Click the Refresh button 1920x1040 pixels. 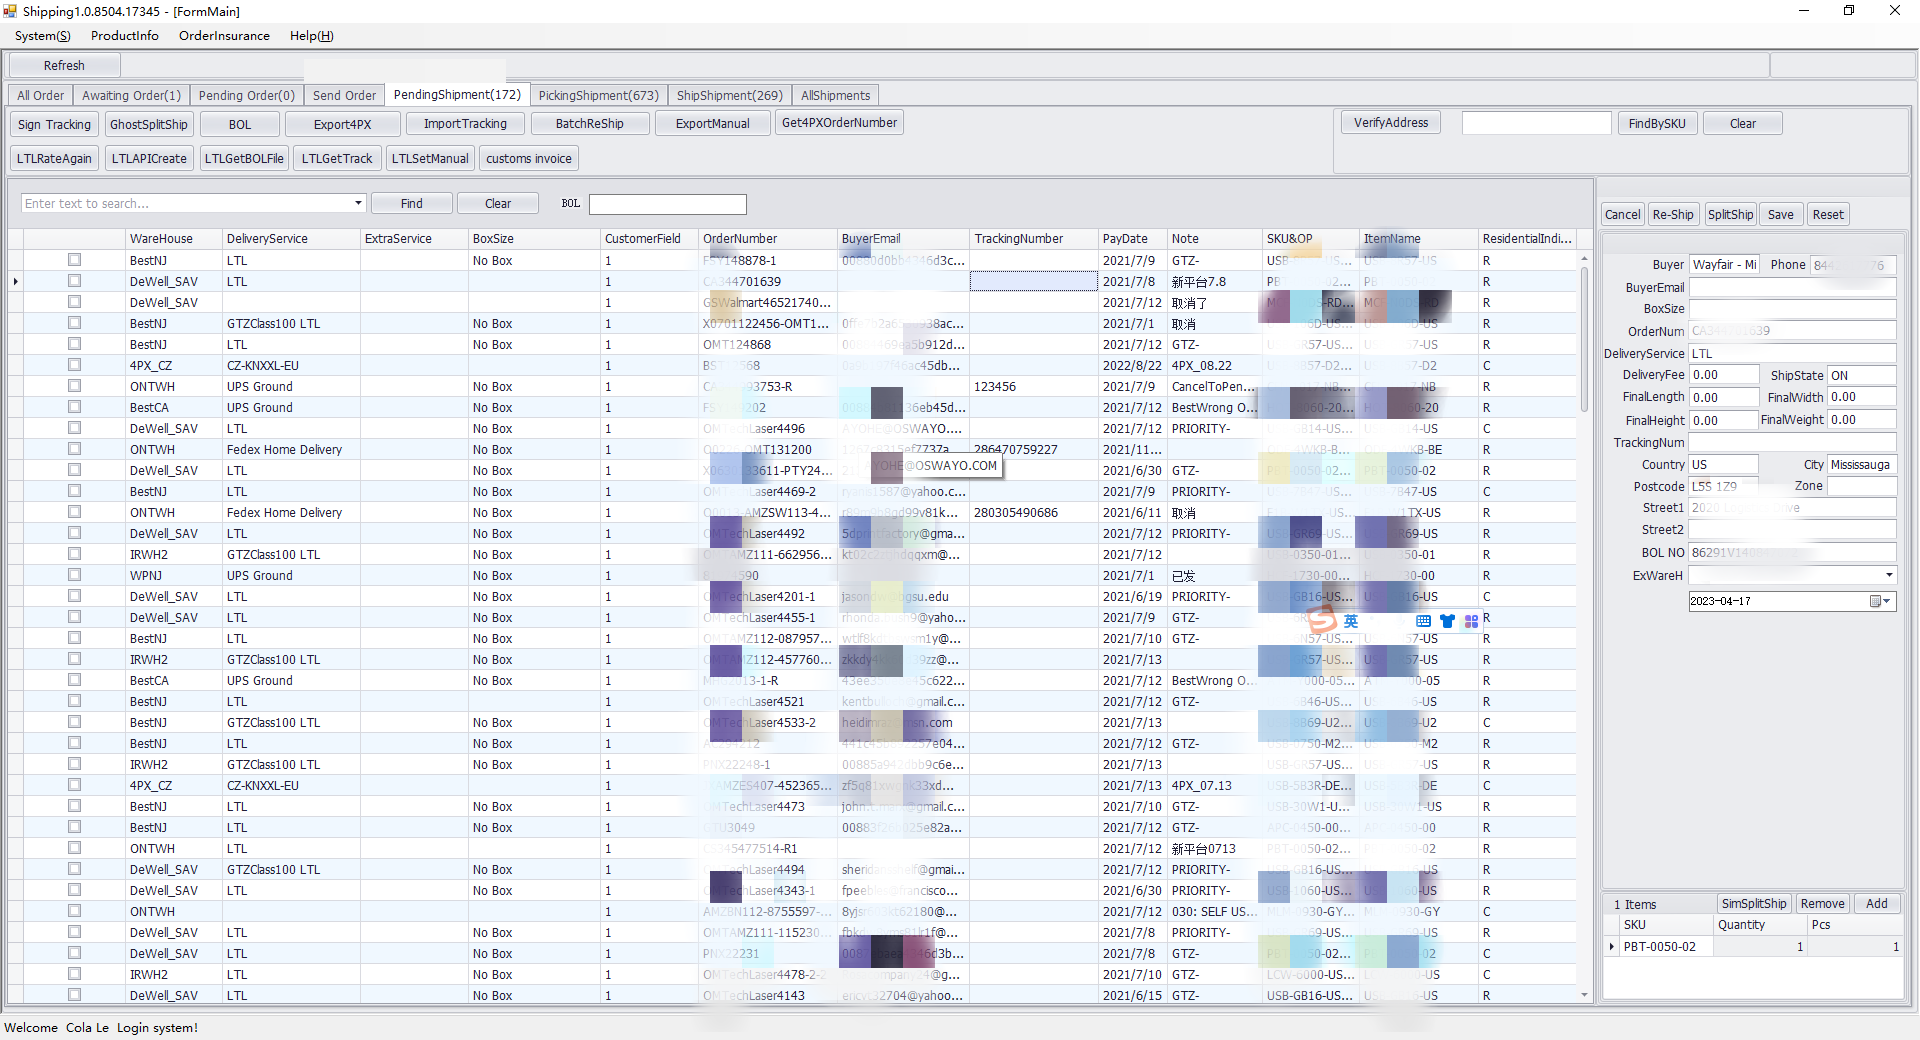pos(64,66)
